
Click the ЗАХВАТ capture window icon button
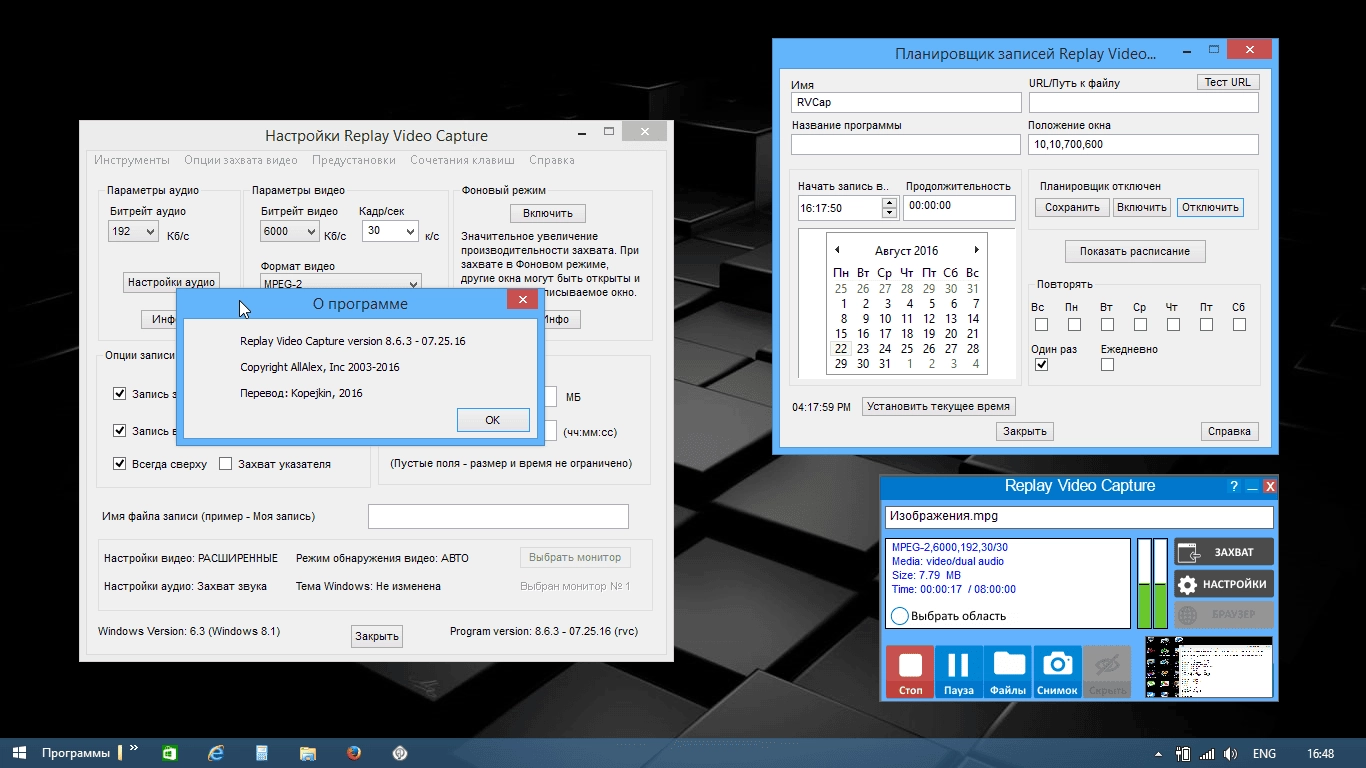click(x=1224, y=552)
